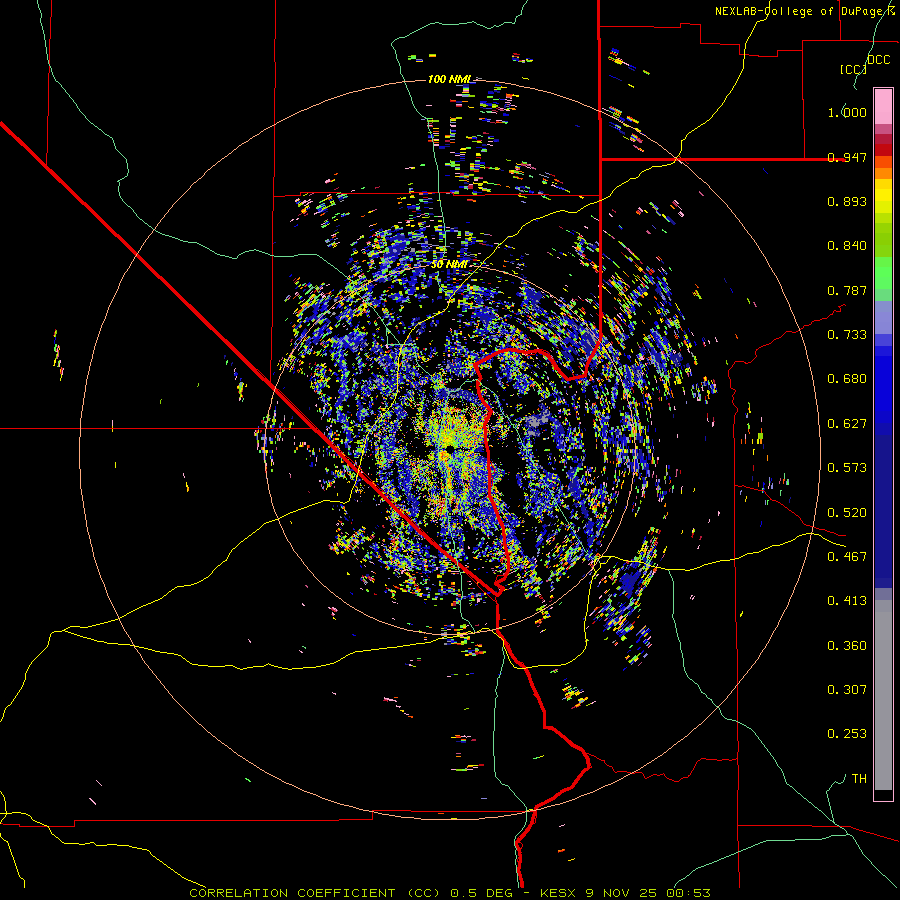Select the 0.840 legend value

[847, 246]
